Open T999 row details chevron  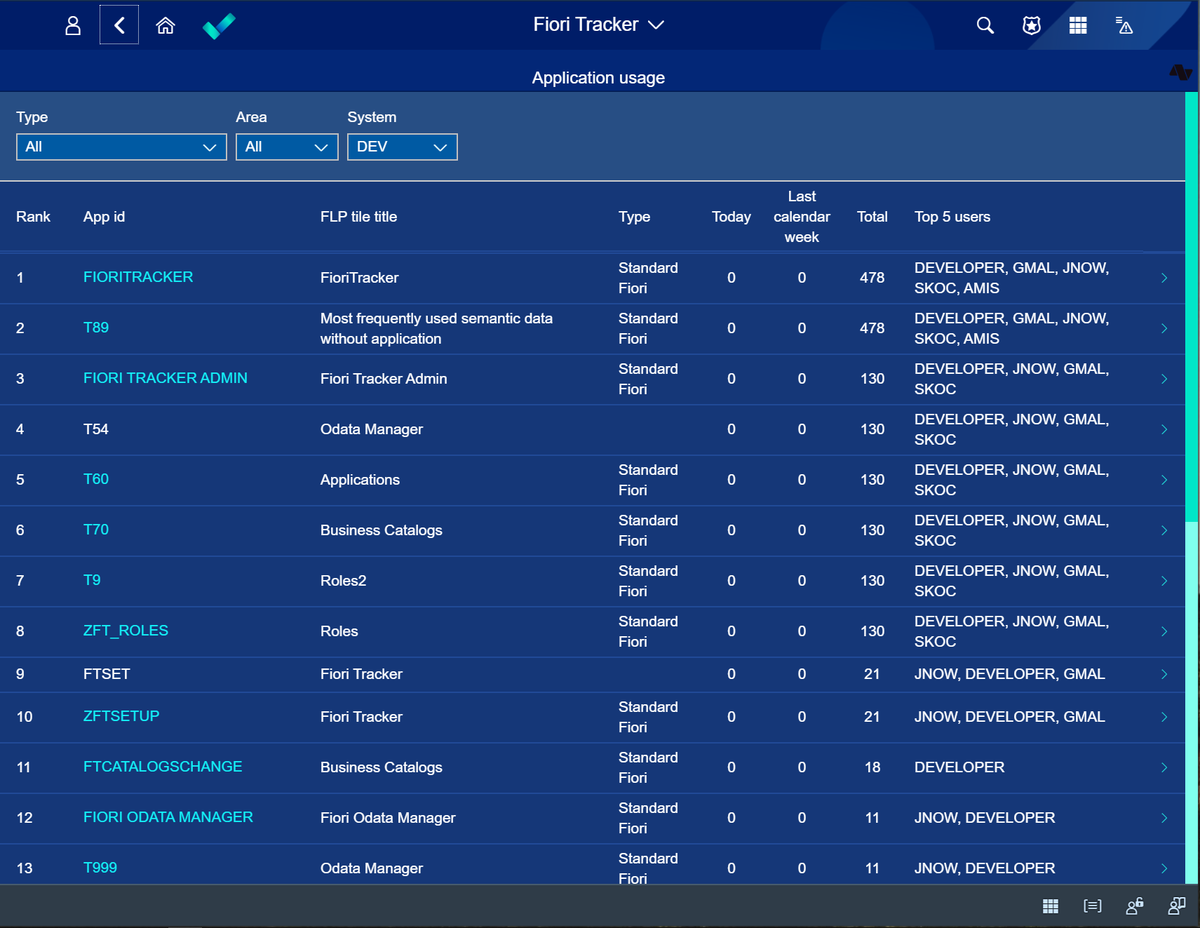pyautogui.click(x=1164, y=868)
